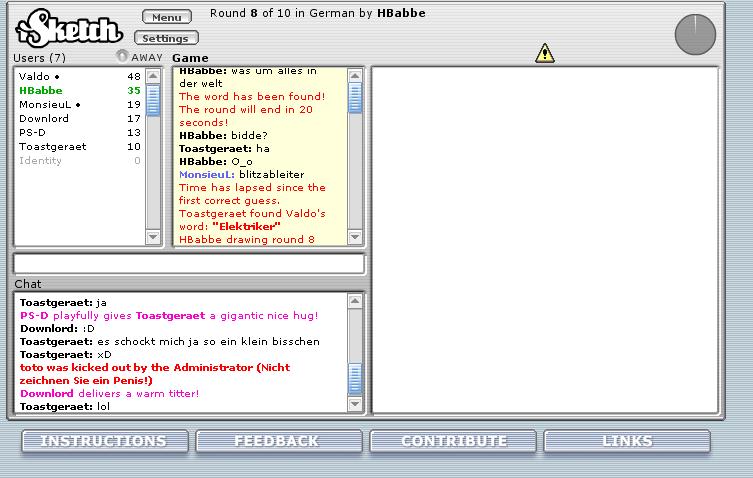Image resolution: width=753 pixels, height=478 pixels.
Task: Click the yellow warning triangle icon
Action: click(544, 53)
